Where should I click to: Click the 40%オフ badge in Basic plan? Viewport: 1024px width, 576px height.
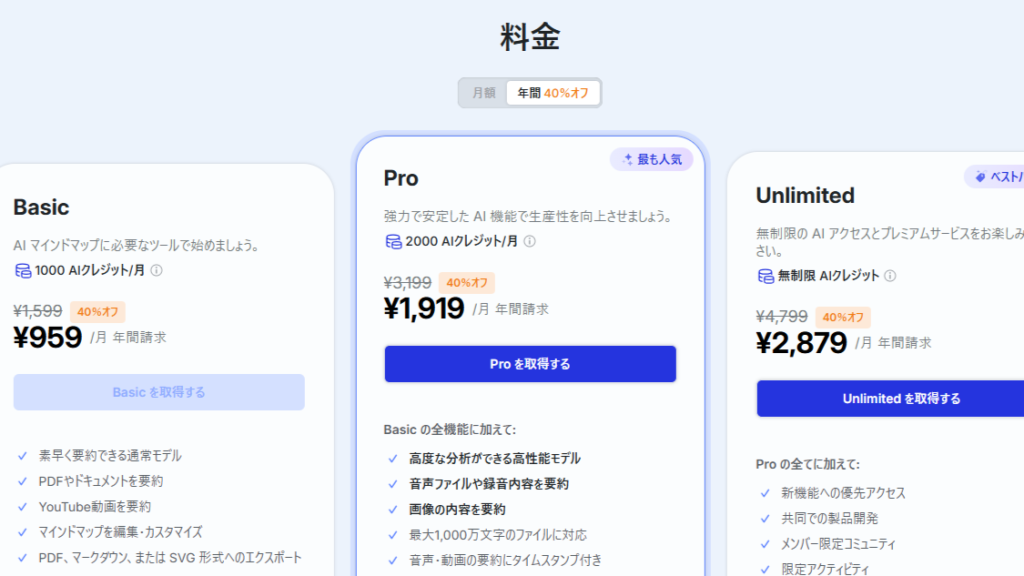tap(97, 312)
